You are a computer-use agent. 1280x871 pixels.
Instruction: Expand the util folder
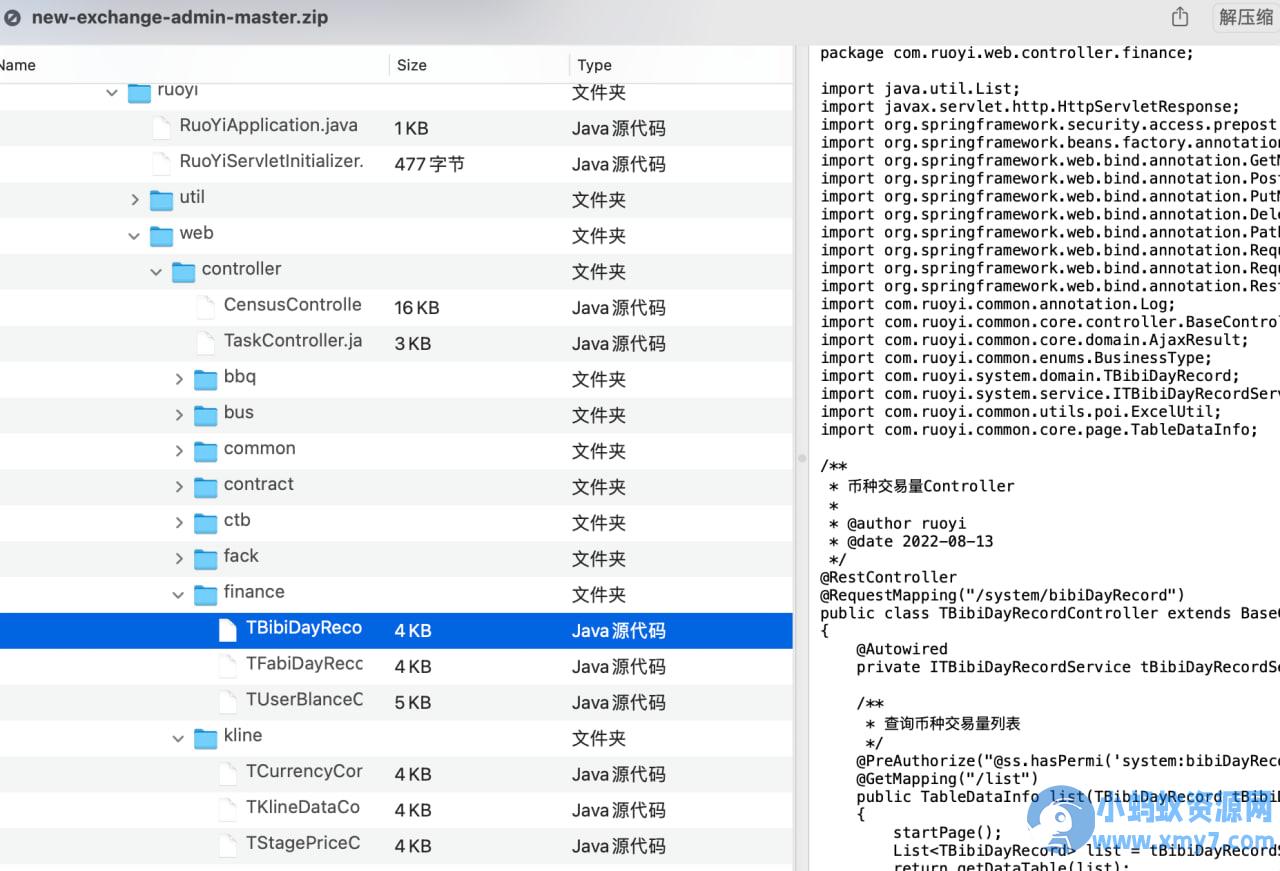135,200
